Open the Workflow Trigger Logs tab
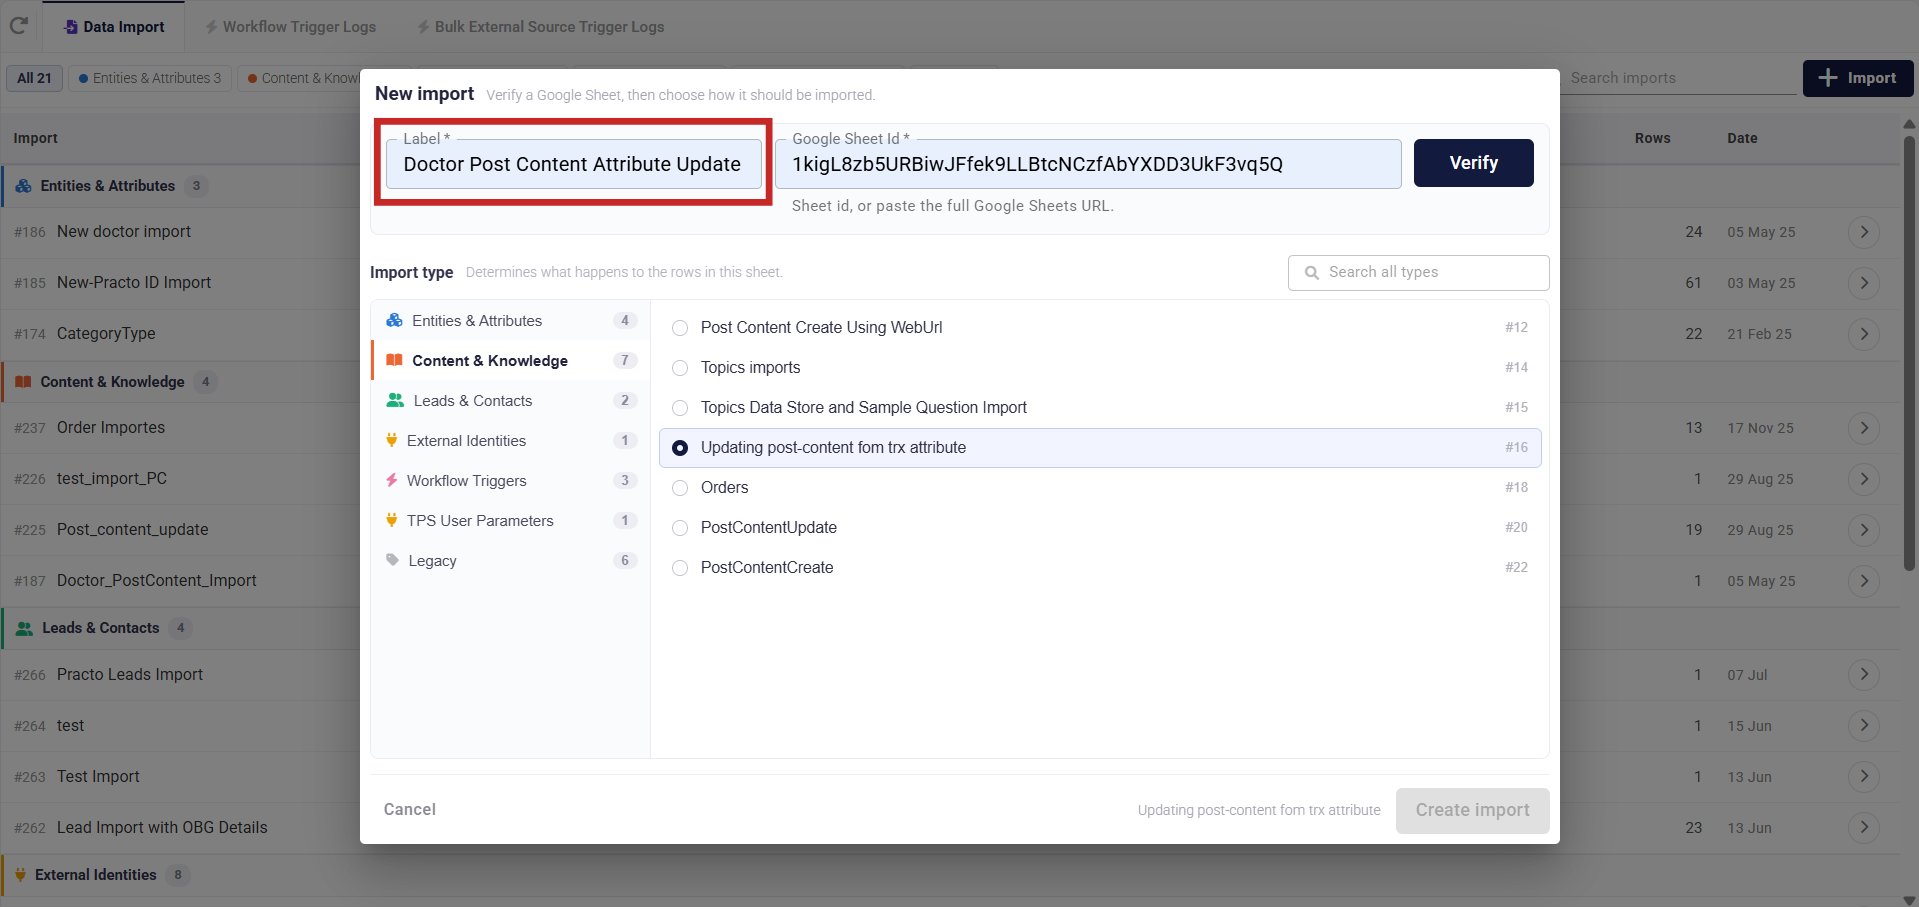Screen dimensions: 1919x909 pos(291,27)
